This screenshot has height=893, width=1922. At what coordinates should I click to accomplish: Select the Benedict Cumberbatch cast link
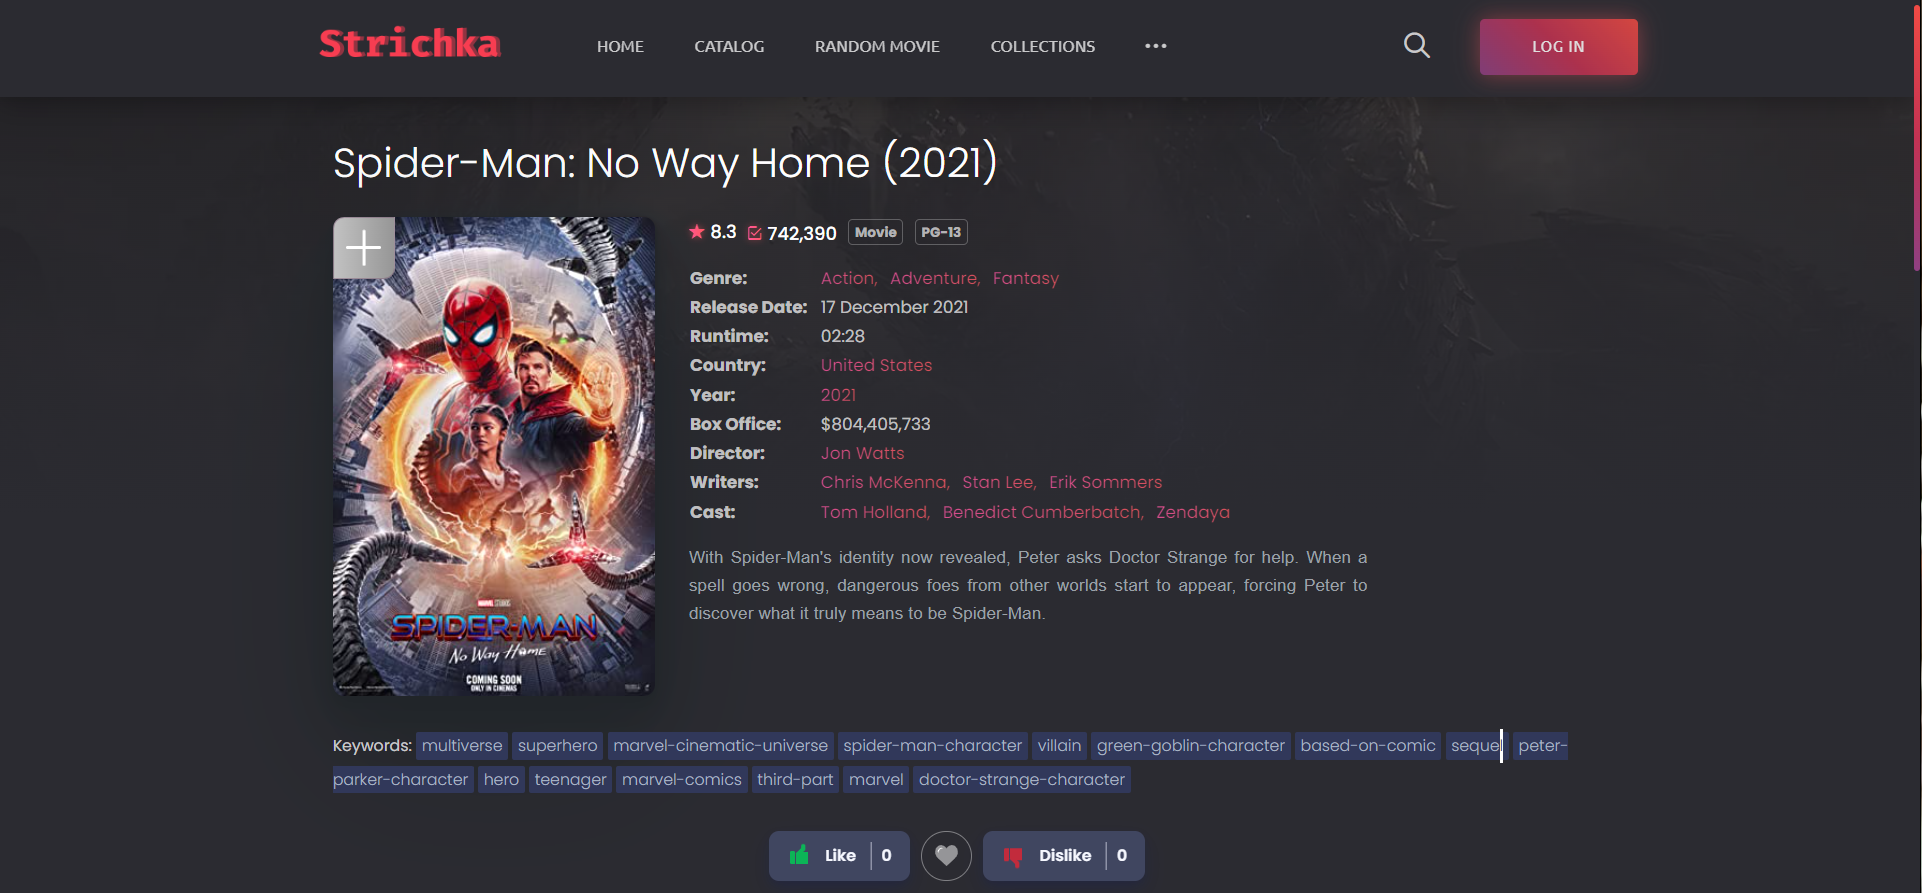click(1043, 512)
